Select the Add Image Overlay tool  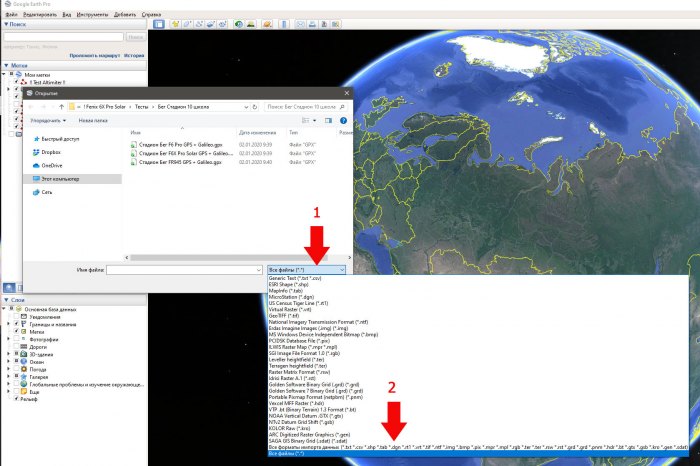click(x=210, y=24)
